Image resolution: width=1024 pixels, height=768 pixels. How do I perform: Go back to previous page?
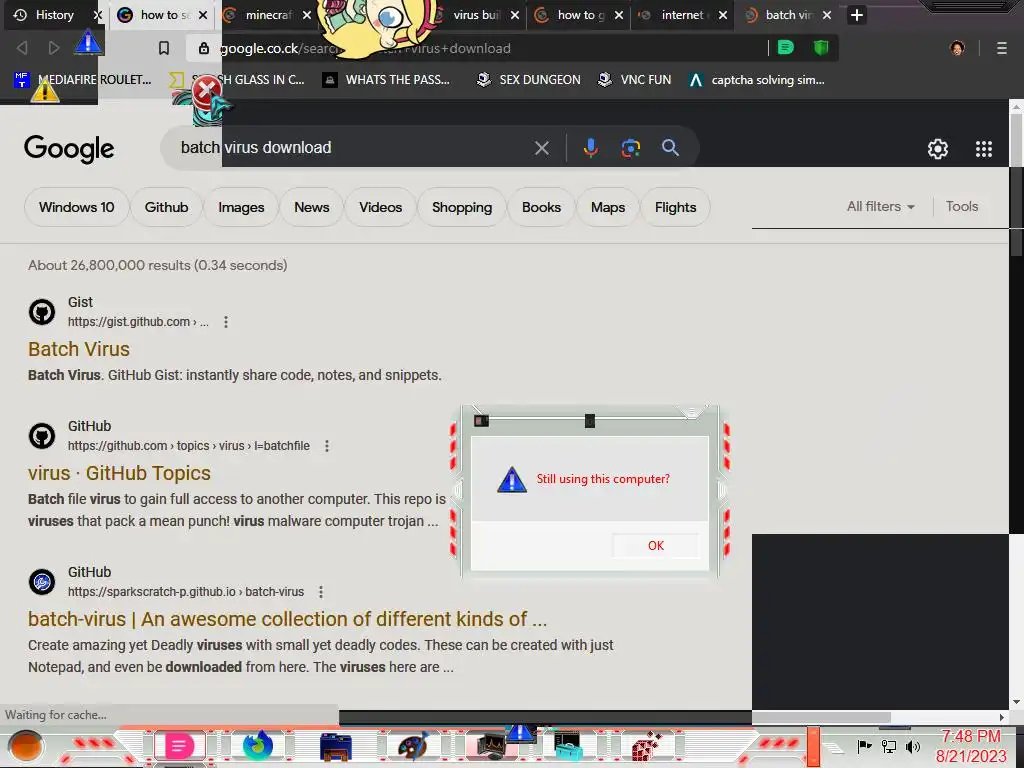pyautogui.click(x=22, y=48)
